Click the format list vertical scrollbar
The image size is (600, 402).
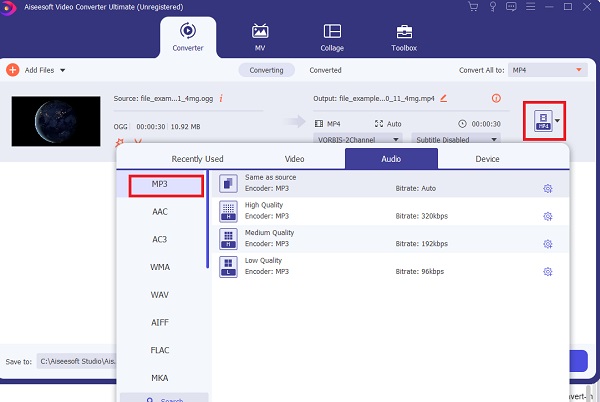(x=207, y=219)
